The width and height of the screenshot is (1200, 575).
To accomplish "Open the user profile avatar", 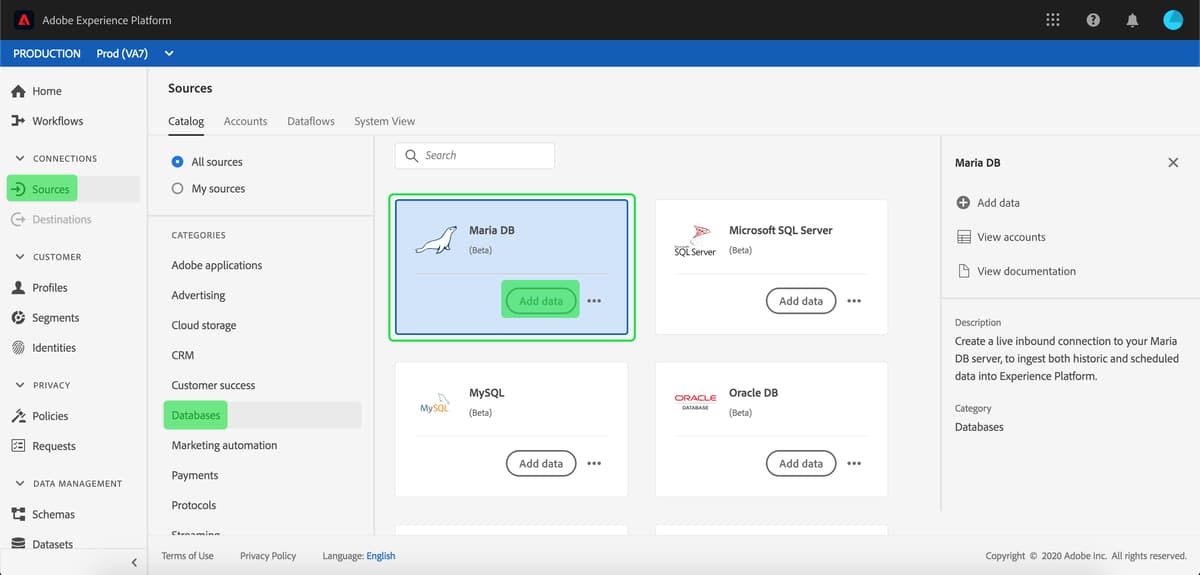I will pyautogui.click(x=1174, y=20).
